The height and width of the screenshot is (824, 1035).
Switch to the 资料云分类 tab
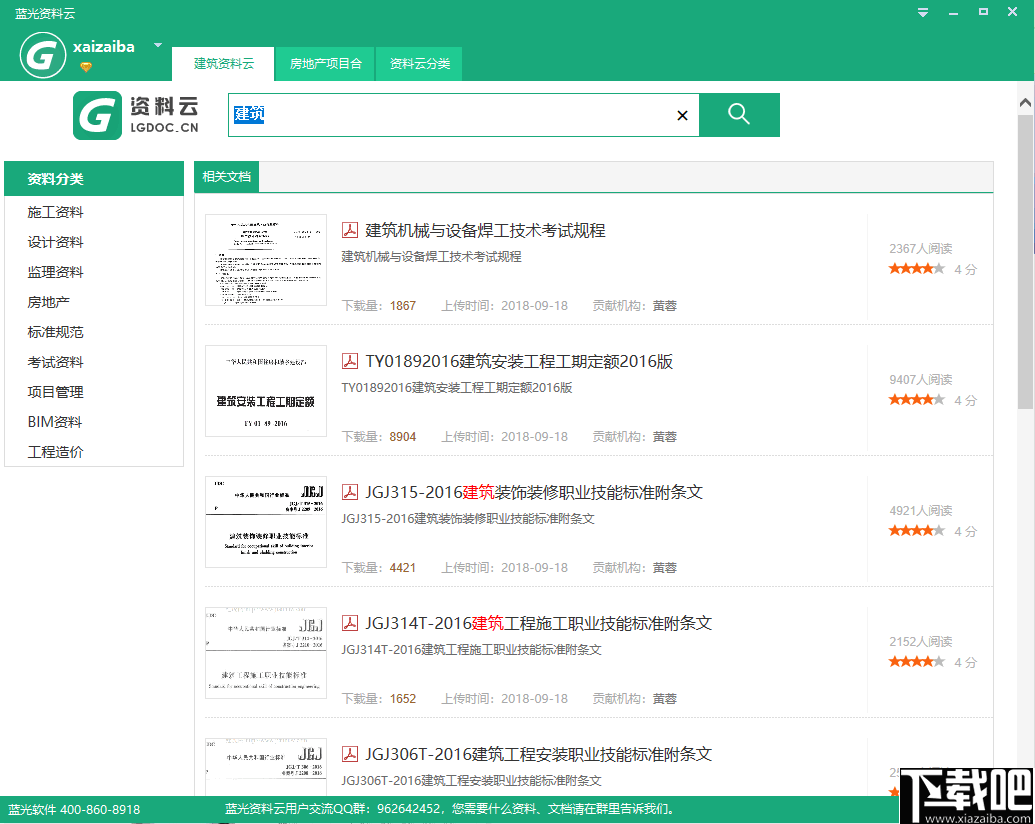coord(418,62)
